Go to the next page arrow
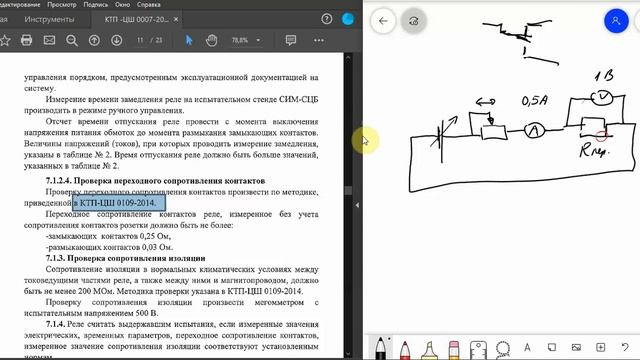This screenshot has width=640, height=360. pyautogui.click(x=117, y=40)
